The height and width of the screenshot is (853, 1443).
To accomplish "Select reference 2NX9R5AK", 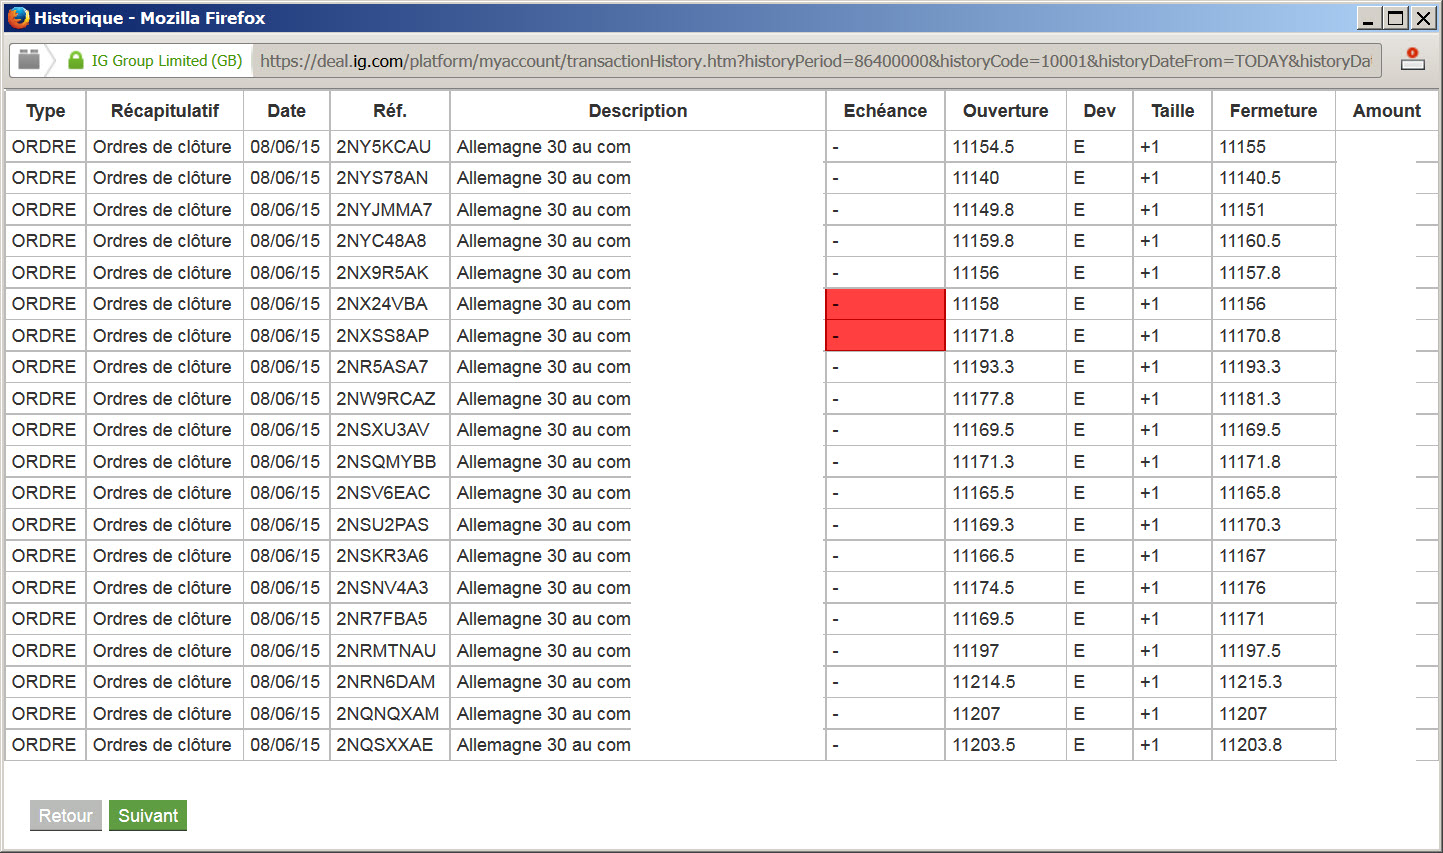I will pyautogui.click(x=382, y=273).
